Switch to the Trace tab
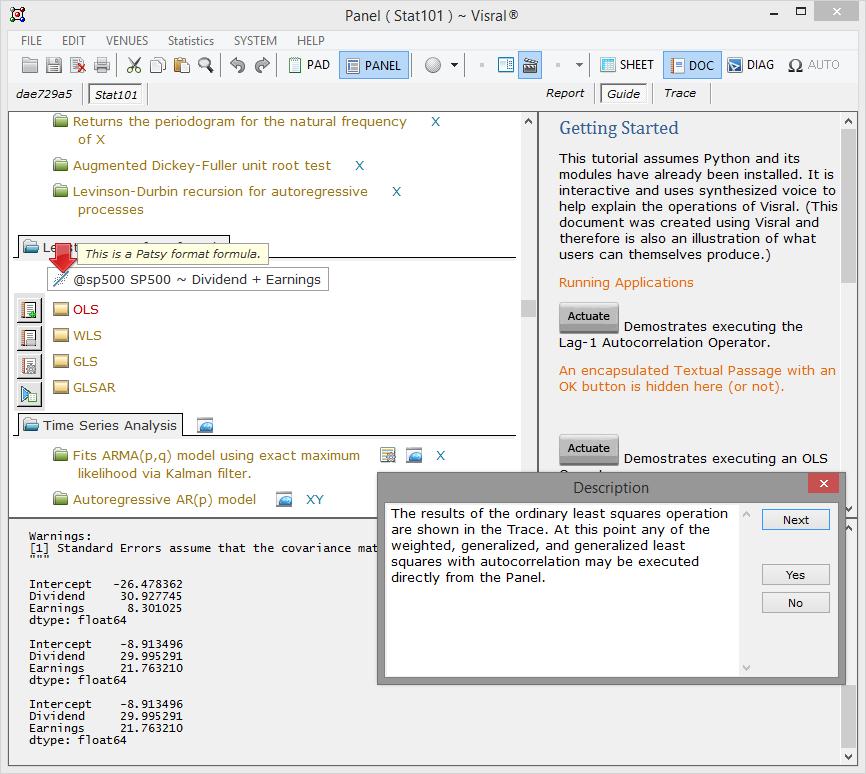Viewport: 866px width, 774px height. pyautogui.click(x=679, y=93)
